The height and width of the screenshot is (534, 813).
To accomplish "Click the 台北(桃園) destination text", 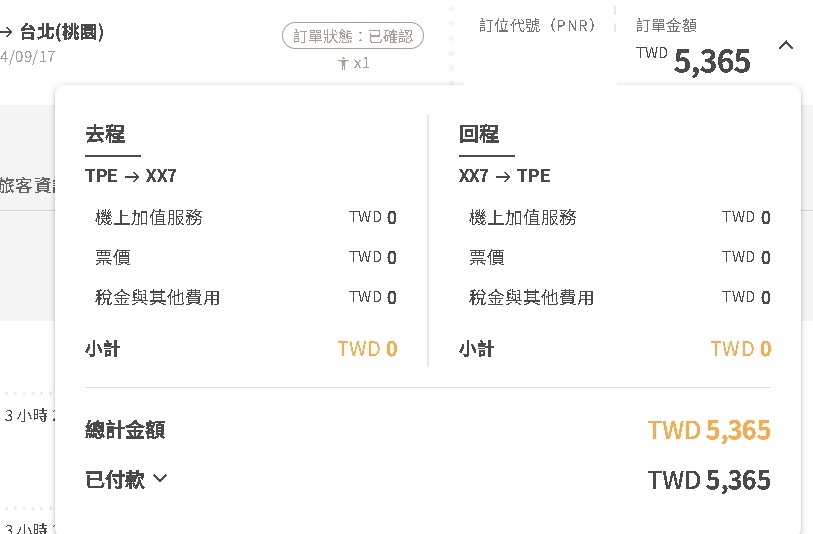I will (62, 32).
